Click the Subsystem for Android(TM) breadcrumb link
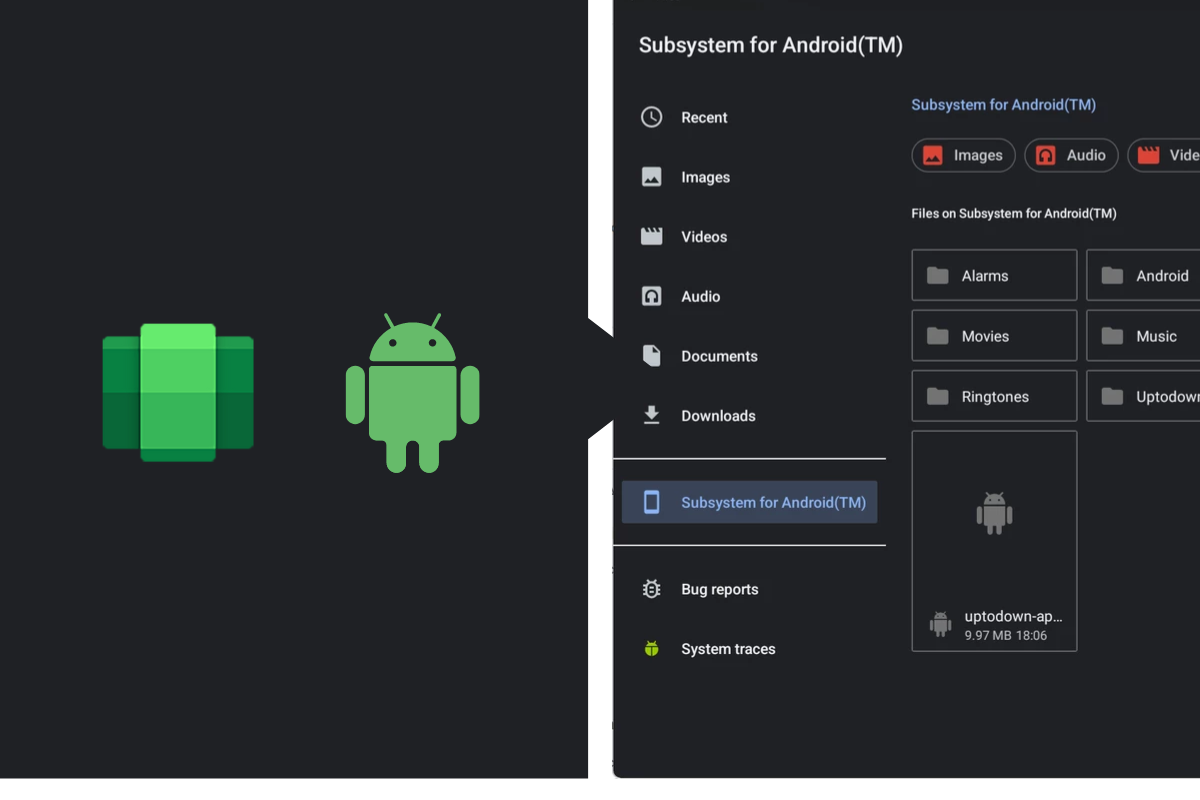 point(1003,105)
